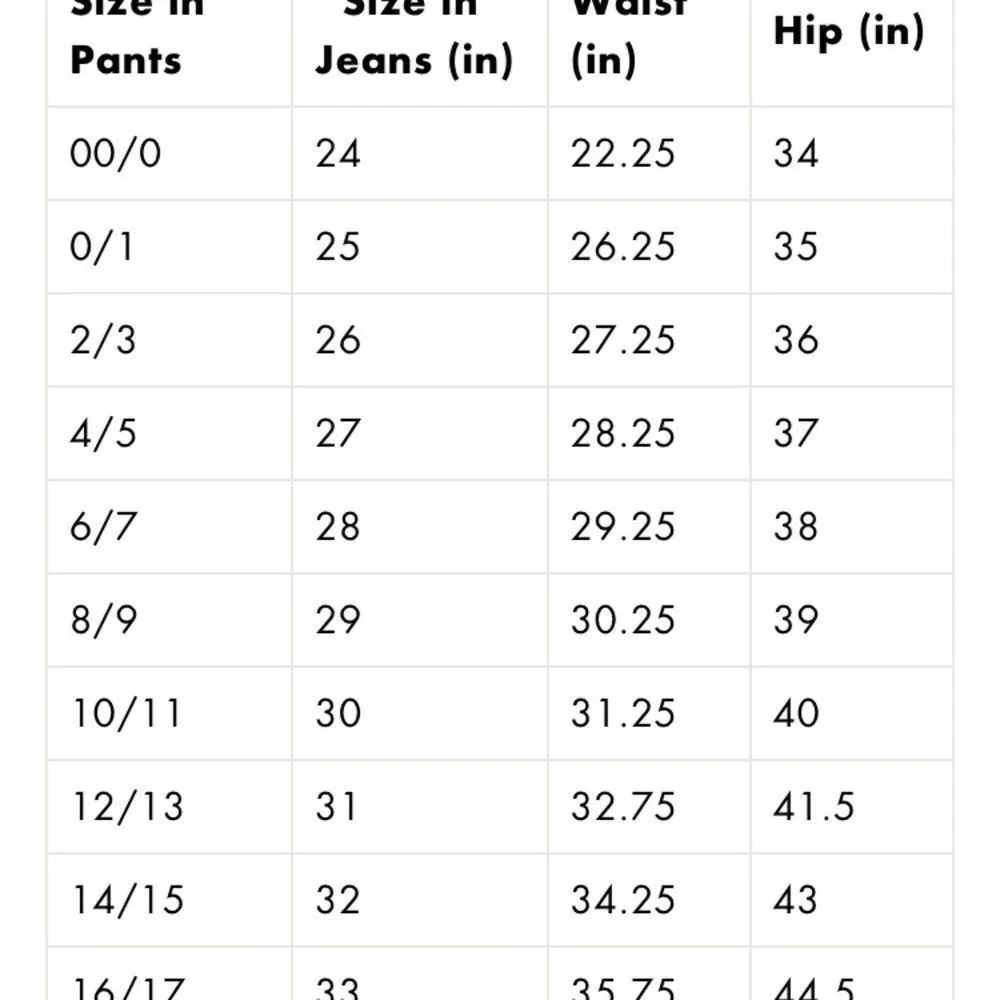Select the 4/5 pants size cell
This screenshot has height=1000, width=1000.
(x=103, y=434)
